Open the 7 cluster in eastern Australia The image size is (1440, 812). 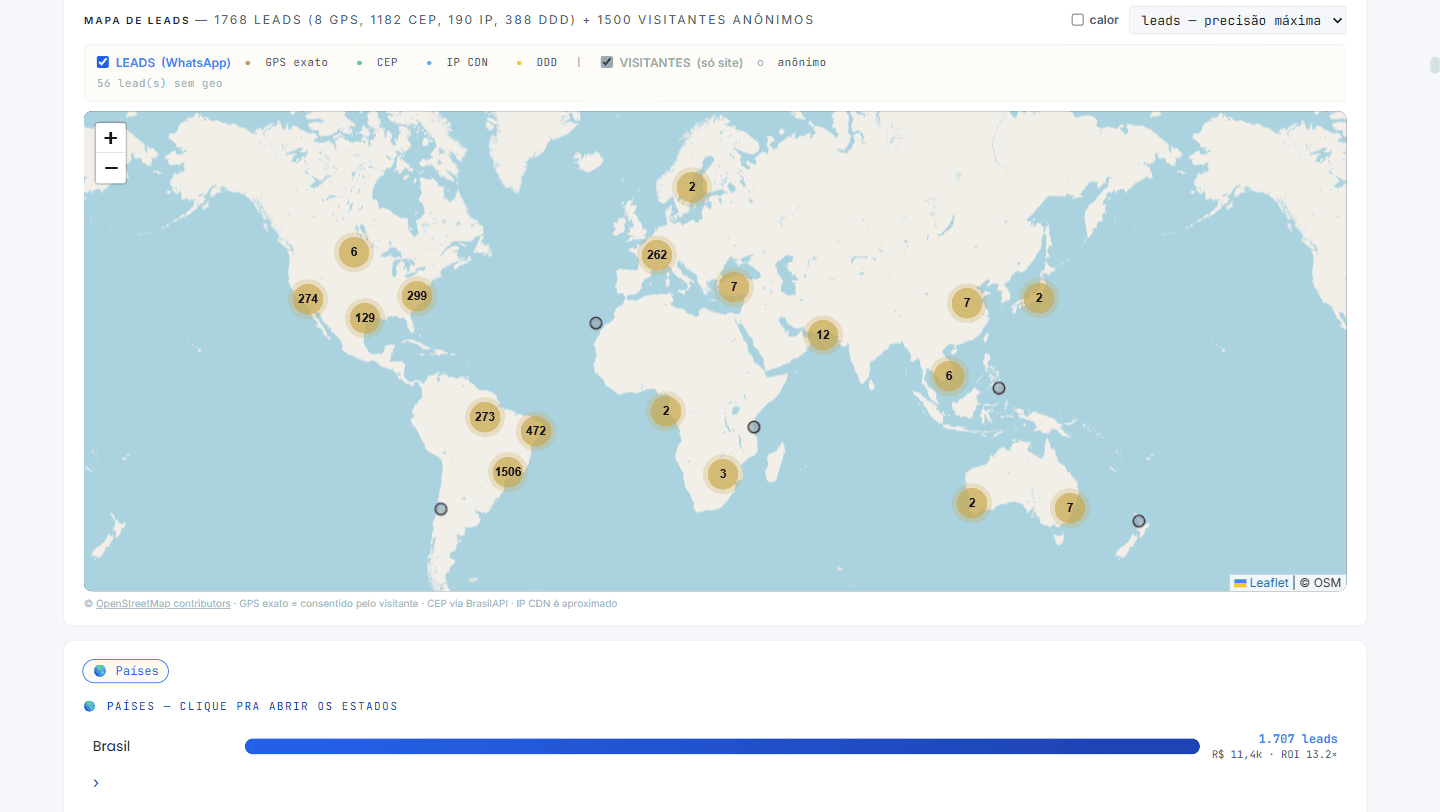tap(1070, 508)
